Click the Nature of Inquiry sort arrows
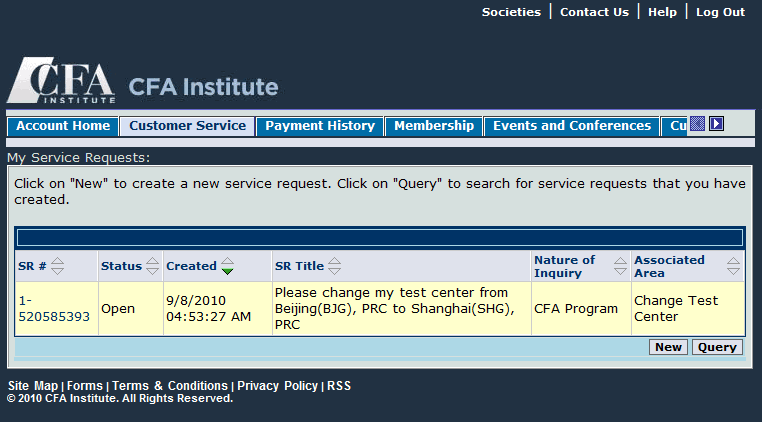762x422 pixels. click(x=620, y=266)
